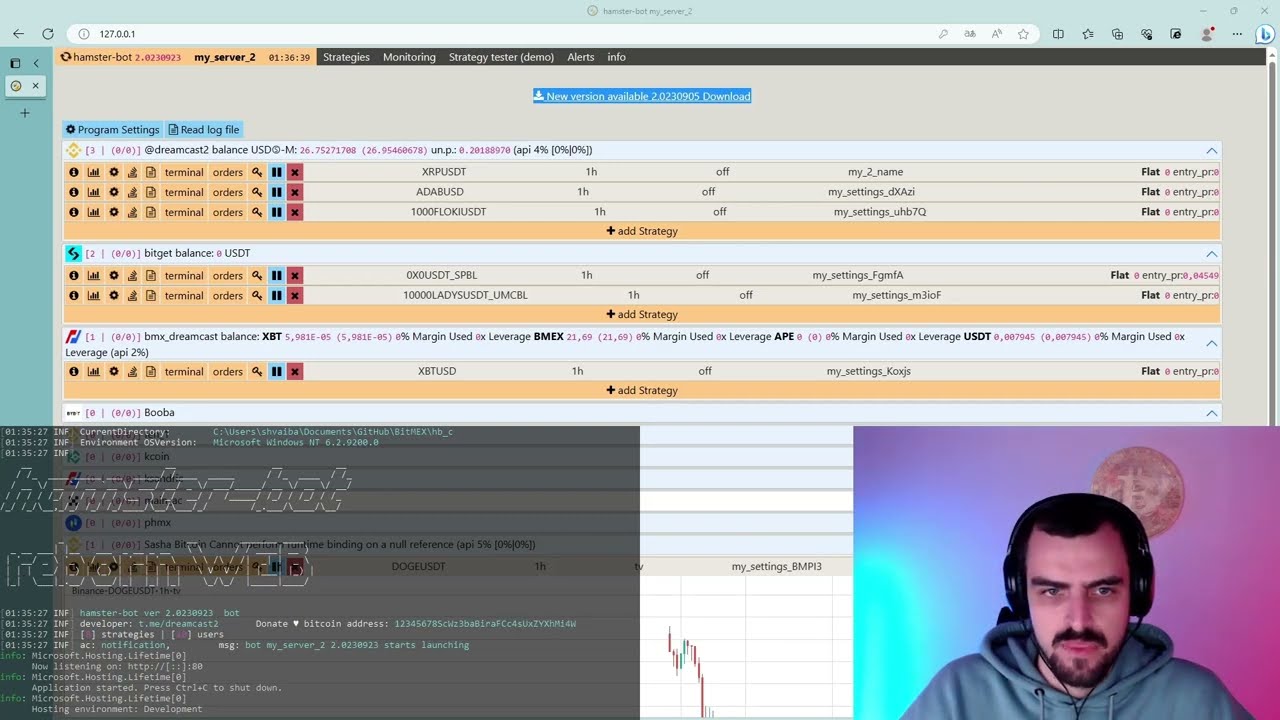Open Edge split screen icon
1280x720 pixels.
pyautogui.click(x=1058, y=34)
